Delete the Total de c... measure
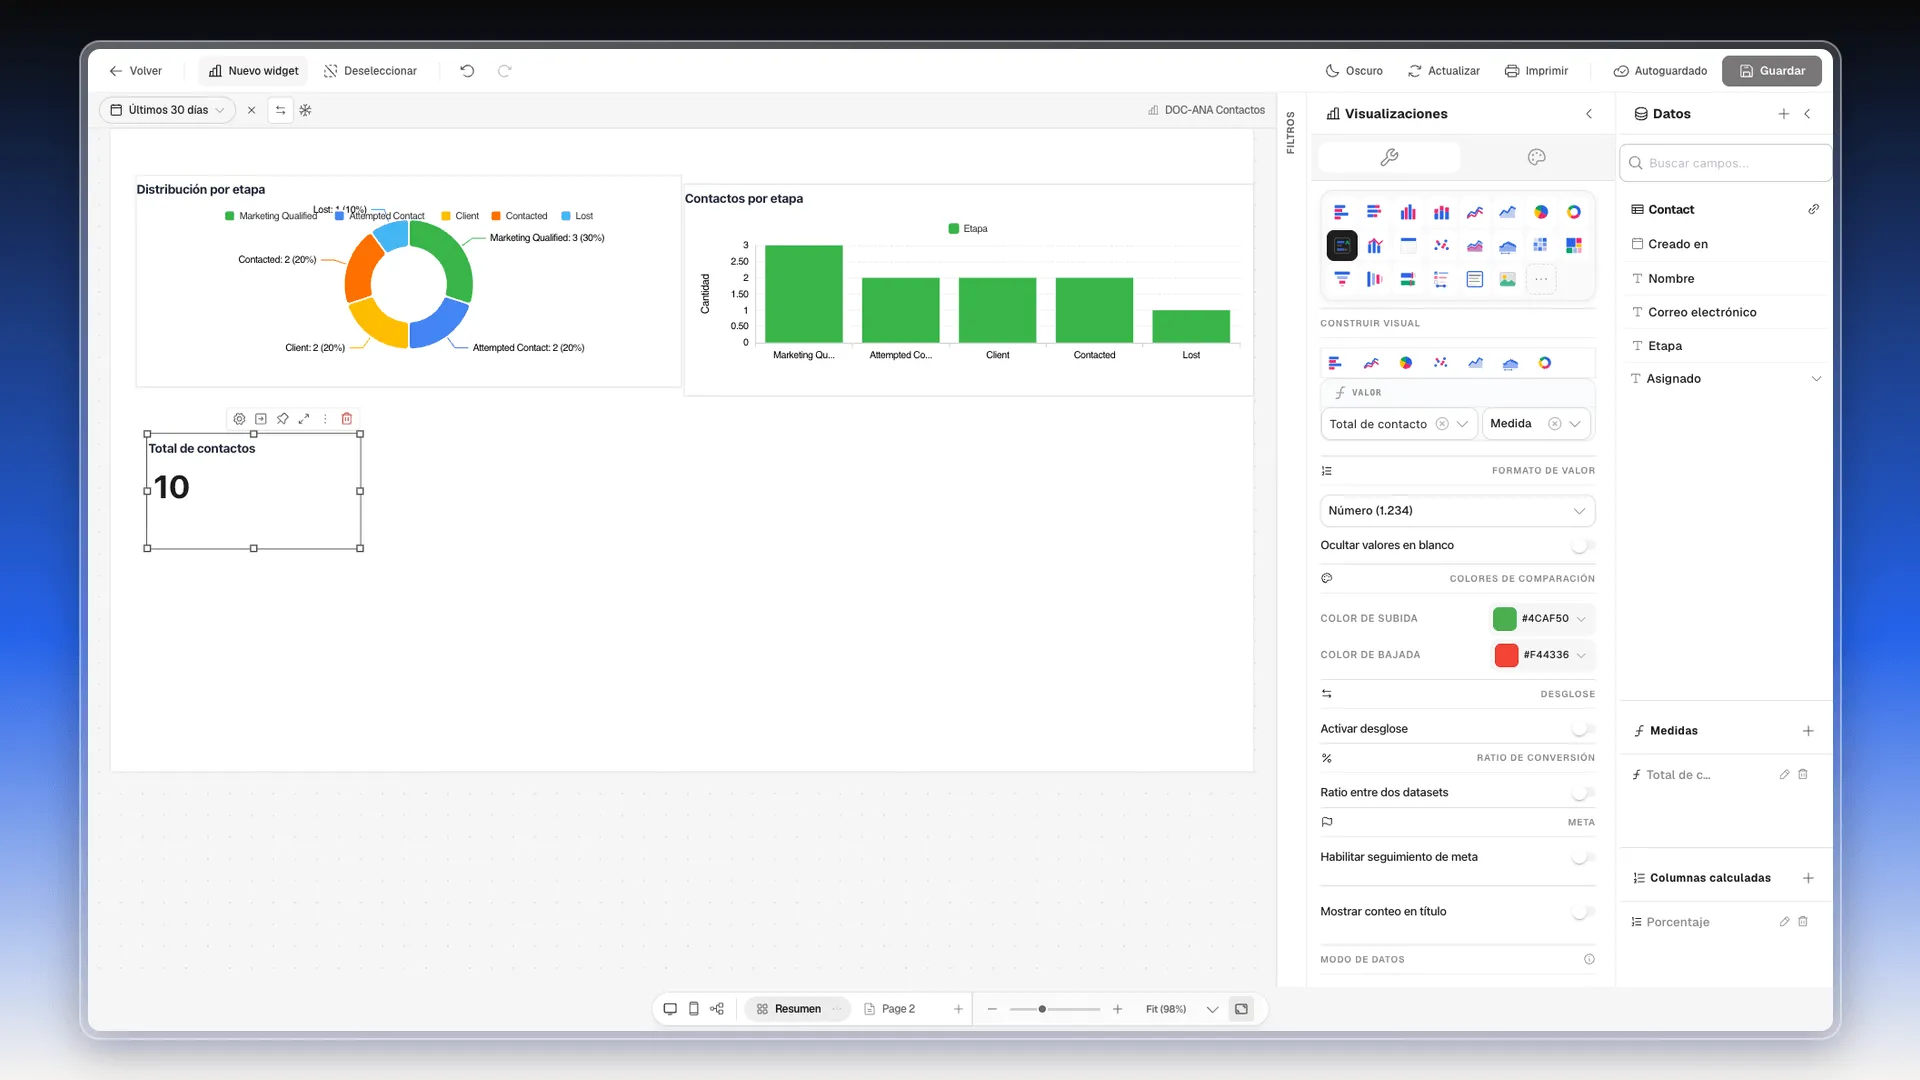Screen dimensions: 1920x1080 (1803, 775)
